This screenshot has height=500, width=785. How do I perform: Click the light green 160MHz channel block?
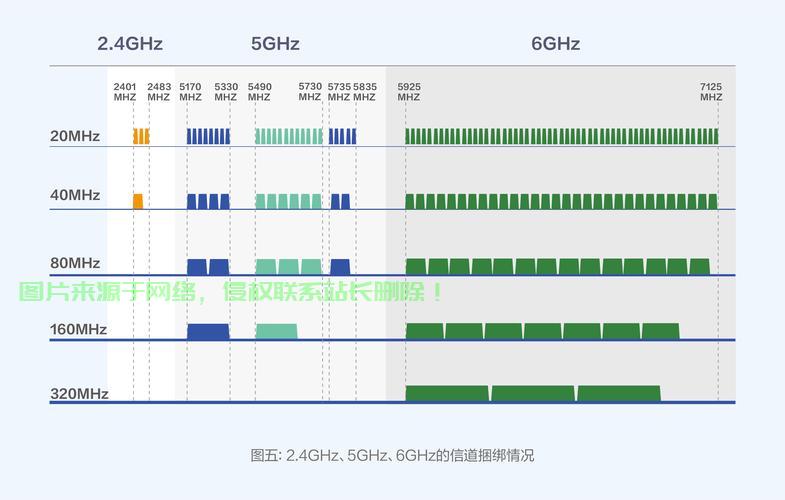pos(276,331)
